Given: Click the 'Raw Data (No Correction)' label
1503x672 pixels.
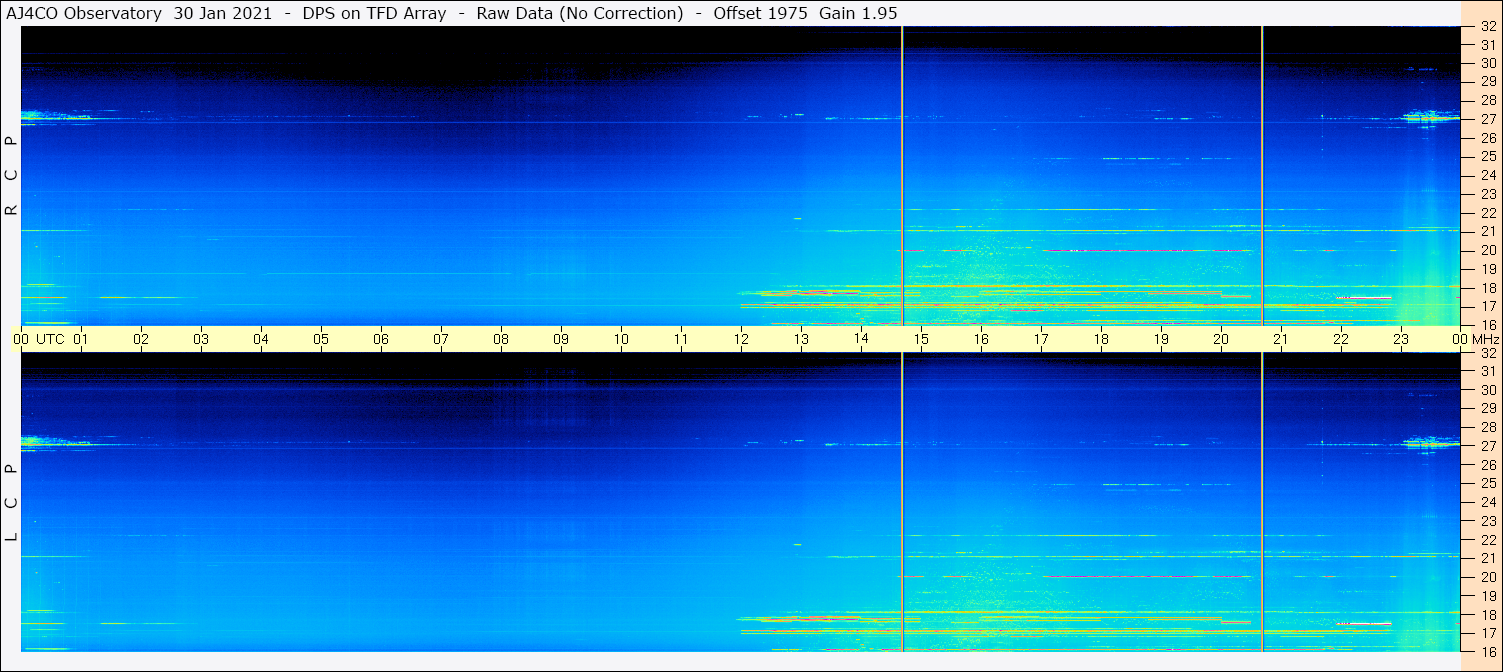Looking at the screenshot, I should point(580,13).
